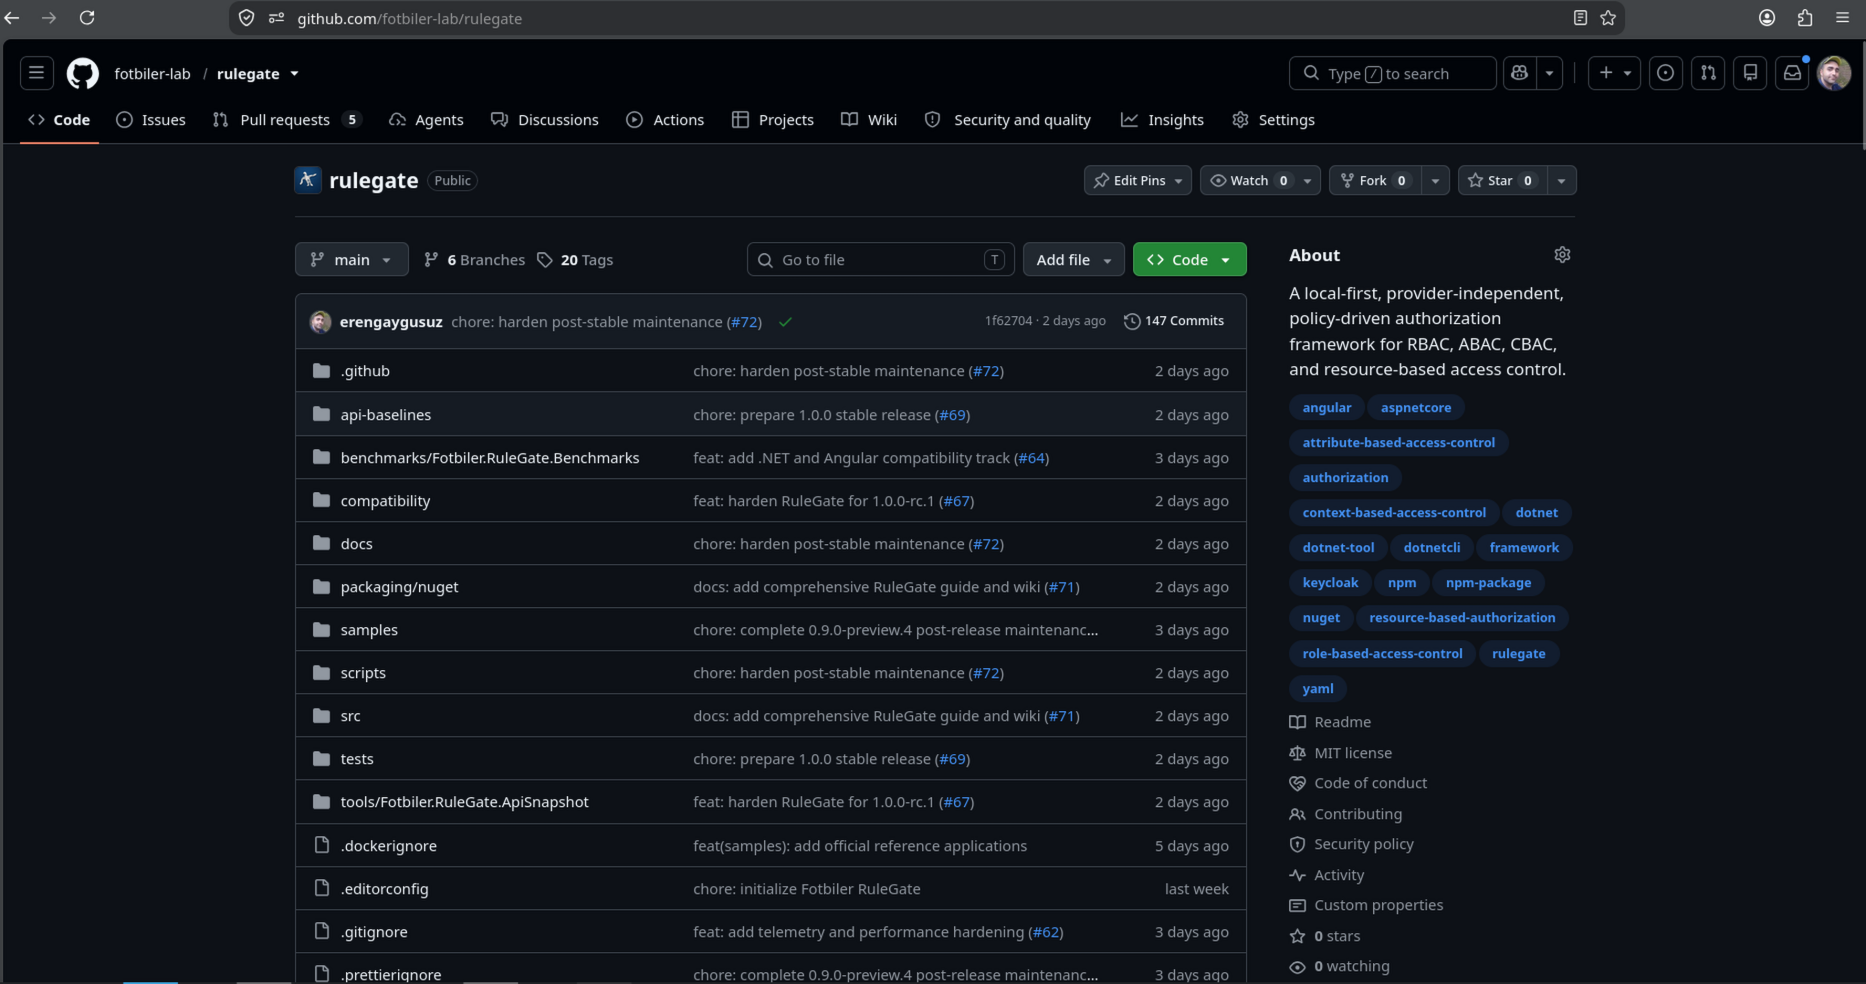Viewport: 1866px width, 984px height.
Task: Open the Copilot chat icon
Action: pos(1520,73)
